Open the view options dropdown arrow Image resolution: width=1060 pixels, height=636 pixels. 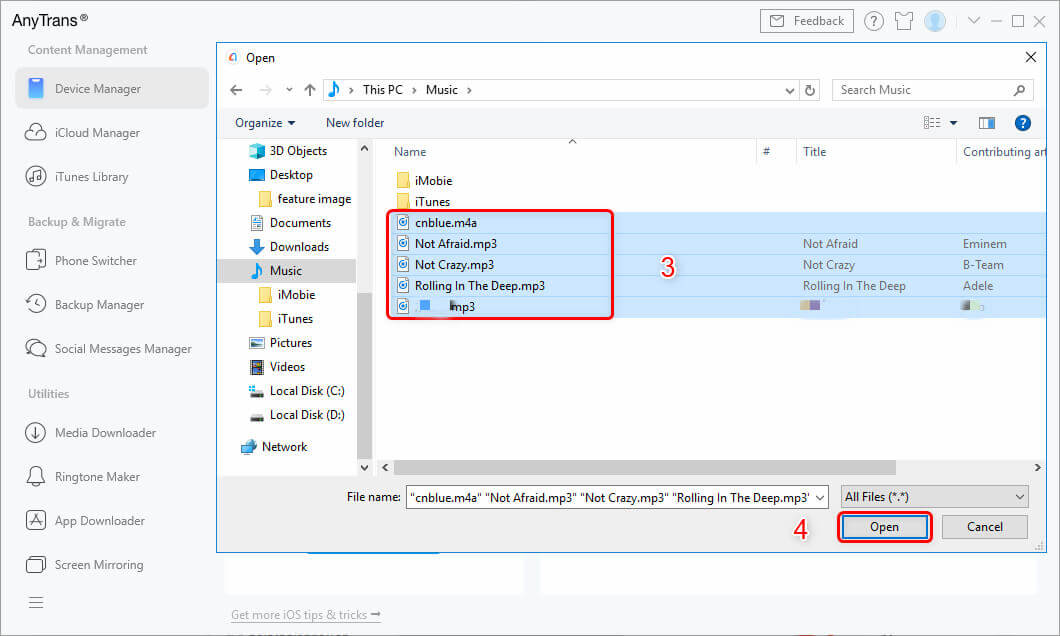[x=953, y=123]
